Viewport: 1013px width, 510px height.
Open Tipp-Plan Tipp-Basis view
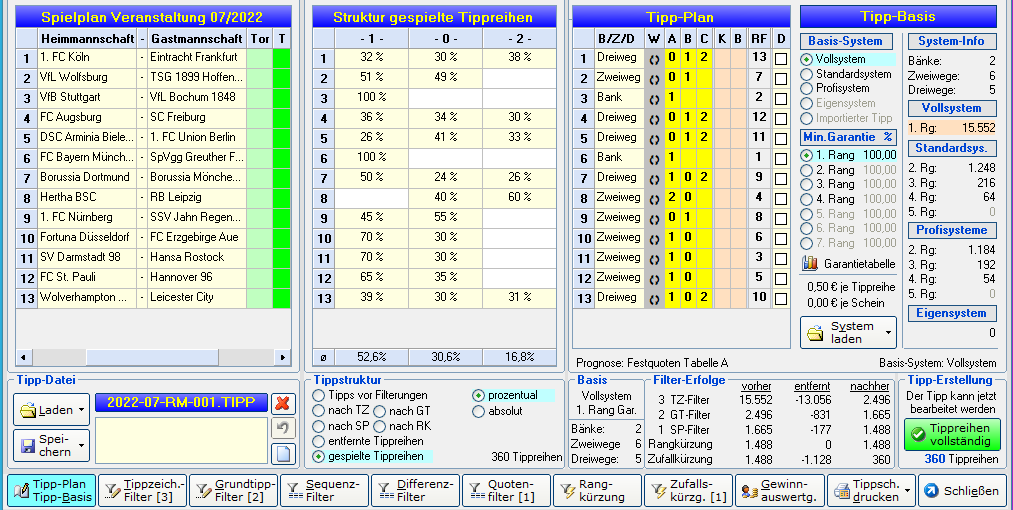point(52,491)
